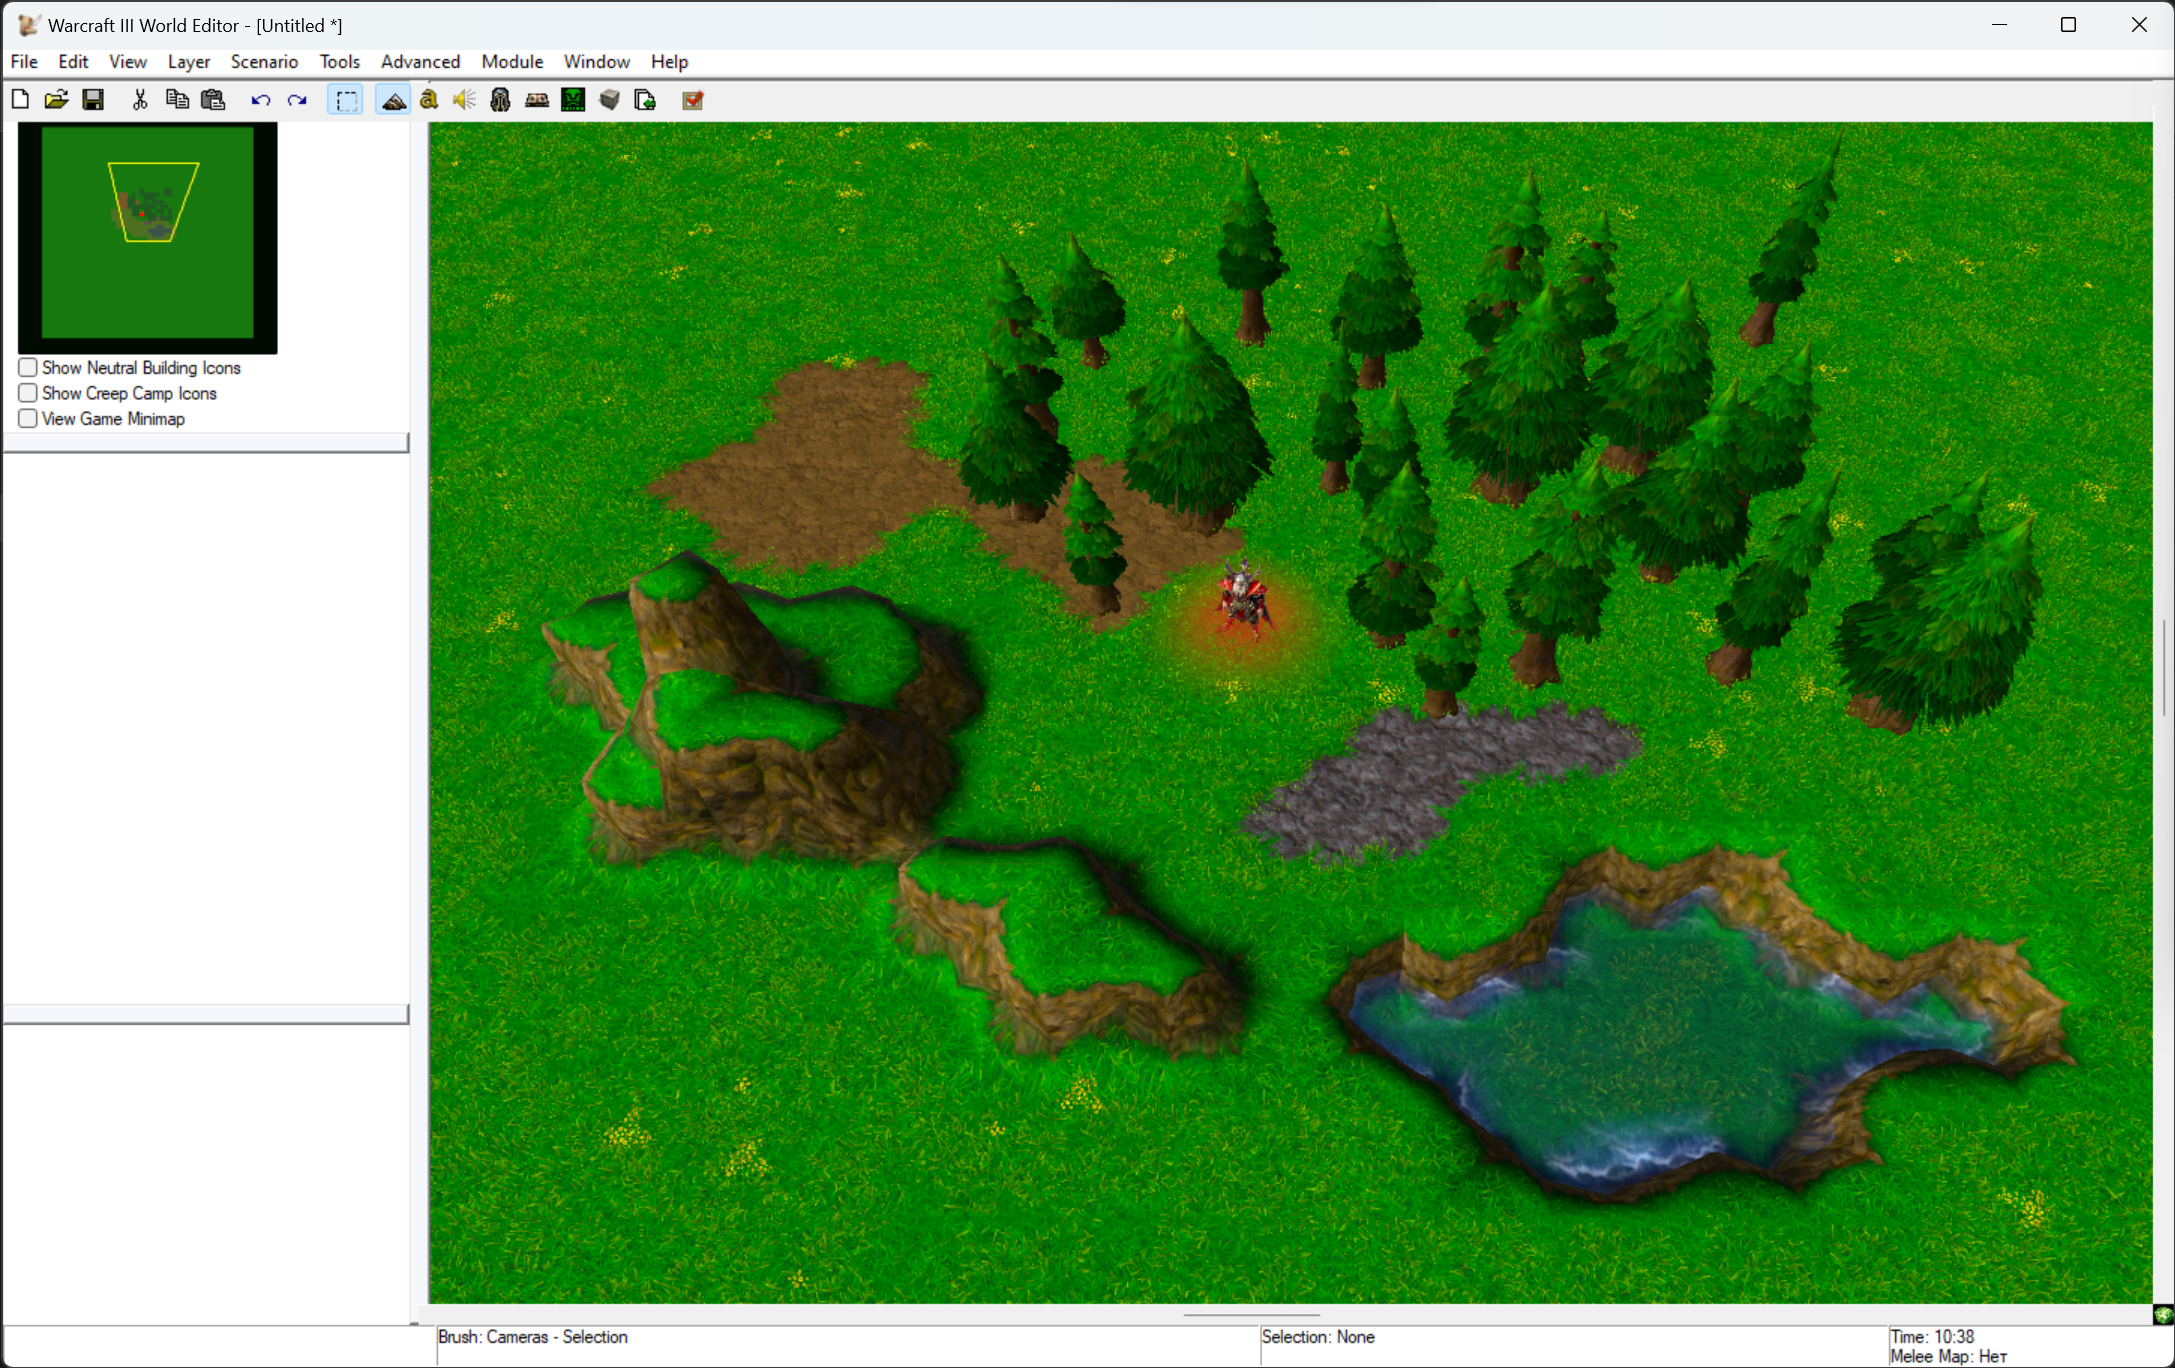
Task: Click the World Editor app icon
Action: [28, 25]
